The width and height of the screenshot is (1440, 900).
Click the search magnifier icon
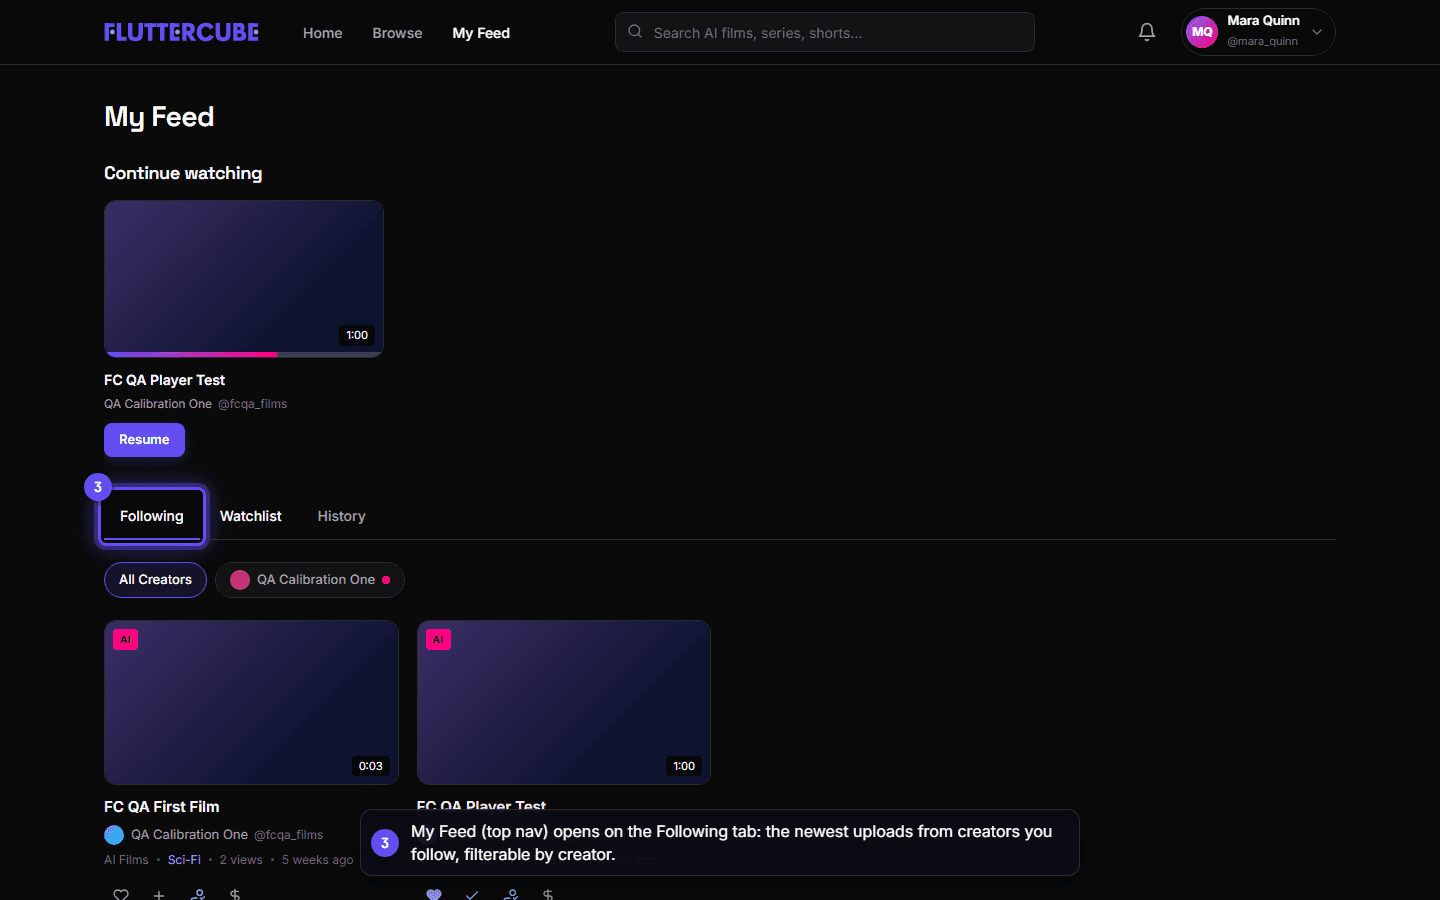635,32
